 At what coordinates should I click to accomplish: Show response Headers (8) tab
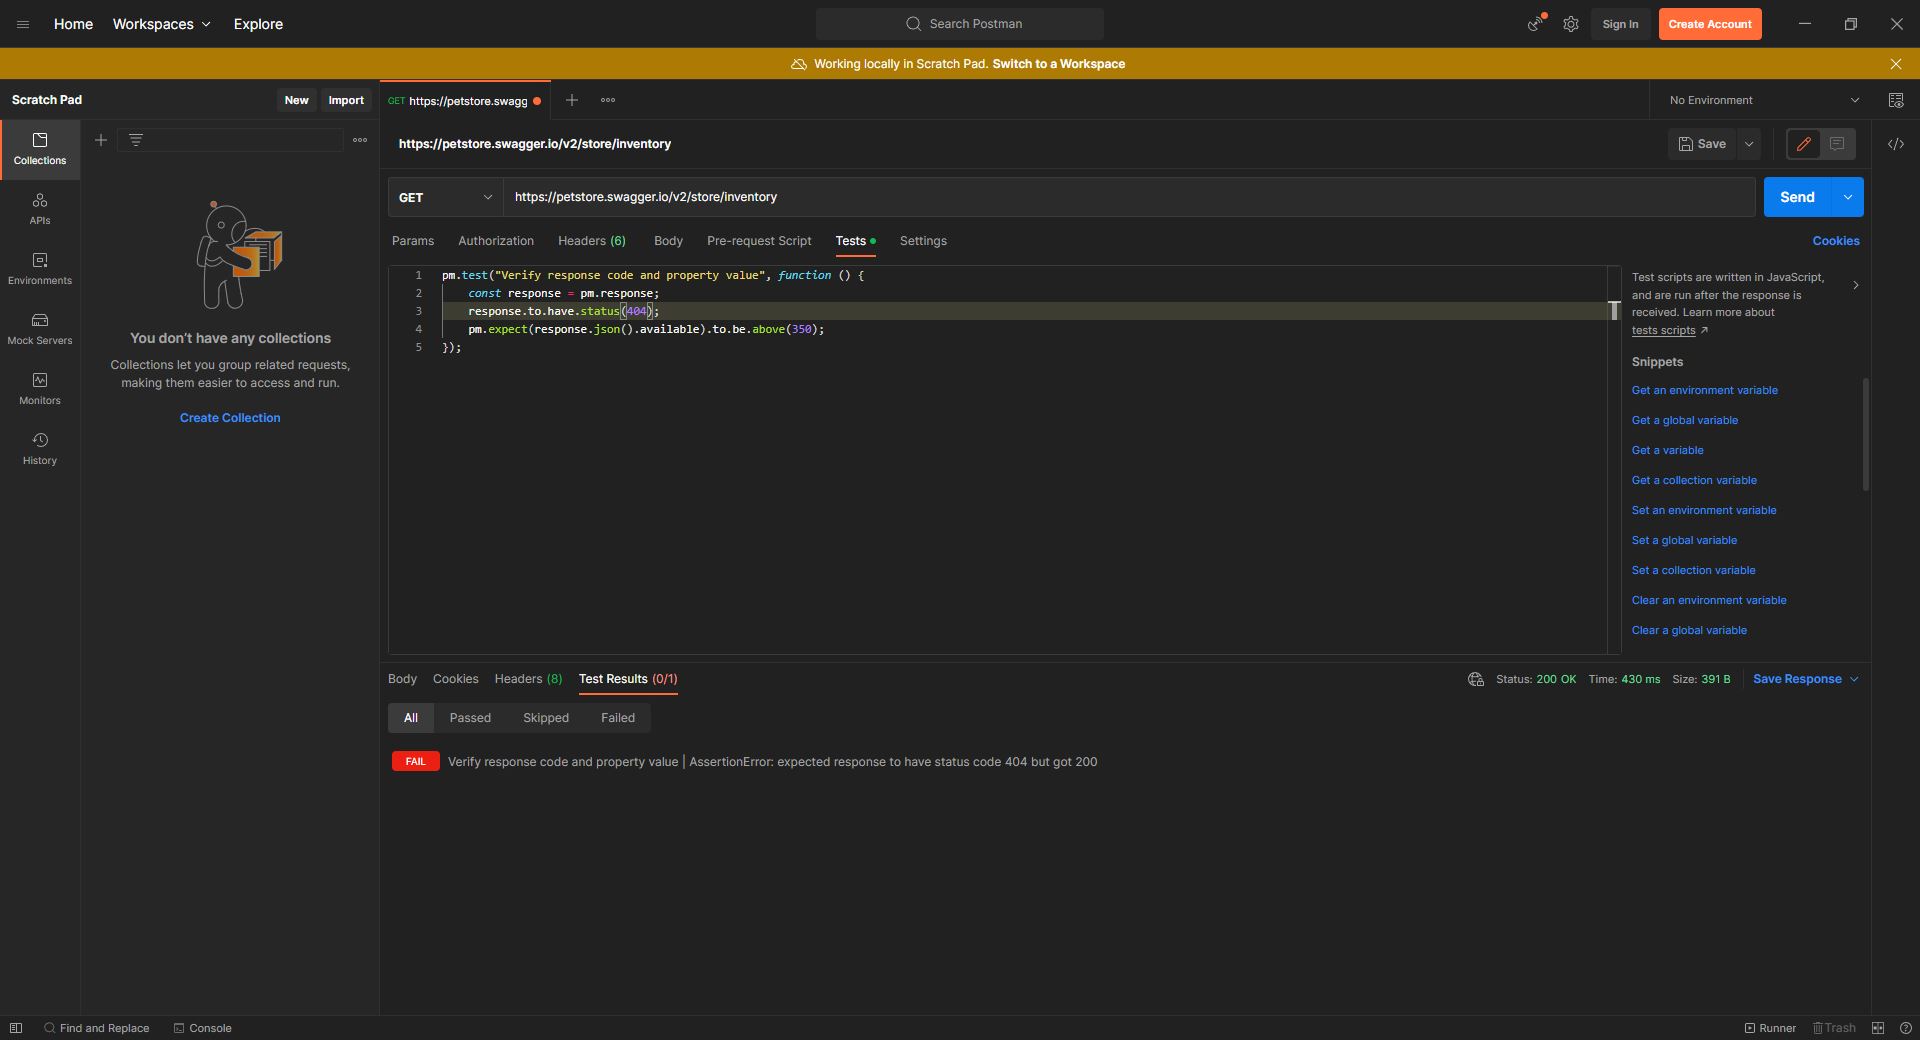(x=528, y=679)
